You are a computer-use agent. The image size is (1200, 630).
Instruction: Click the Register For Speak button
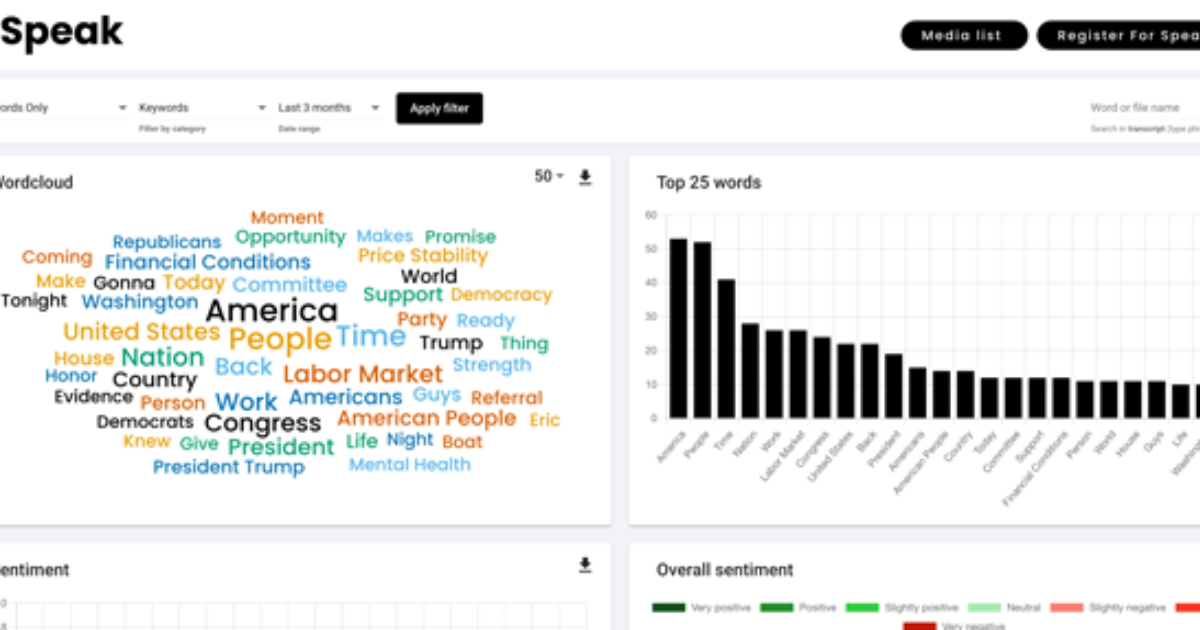click(1118, 35)
